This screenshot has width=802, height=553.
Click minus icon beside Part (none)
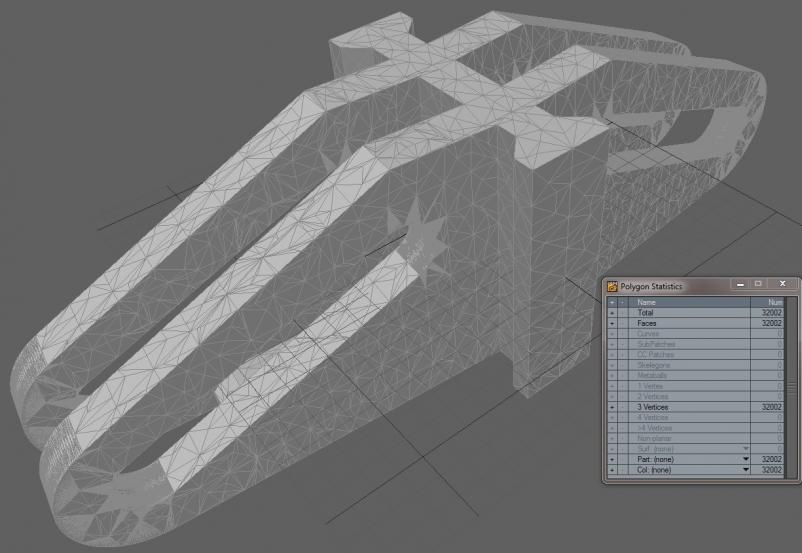(x=623, y=459)
